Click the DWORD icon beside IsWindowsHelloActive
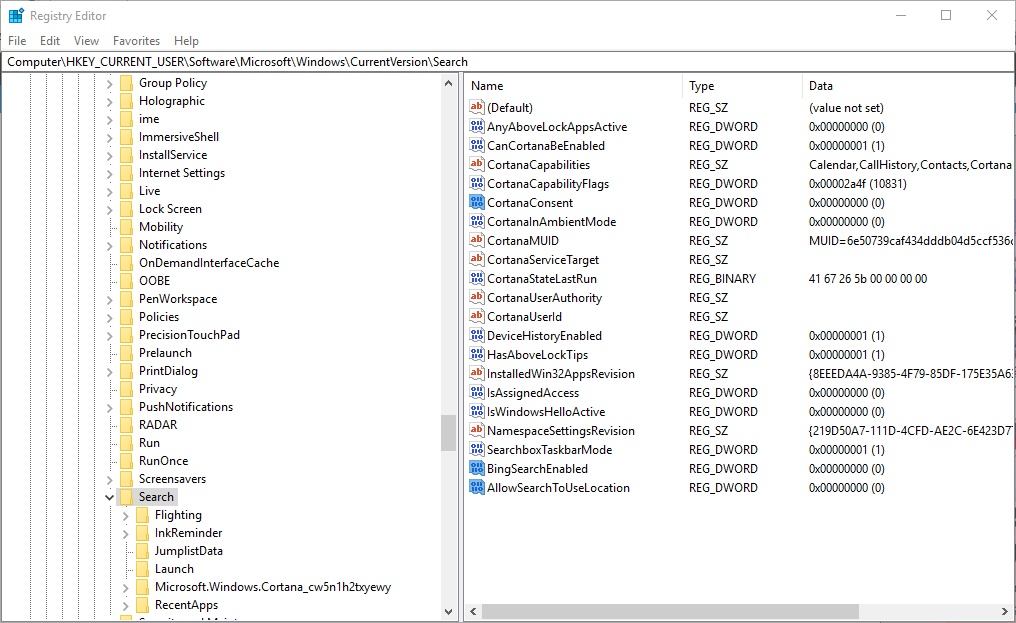This screenshot has width=1016, height=623. coord(477,411)
